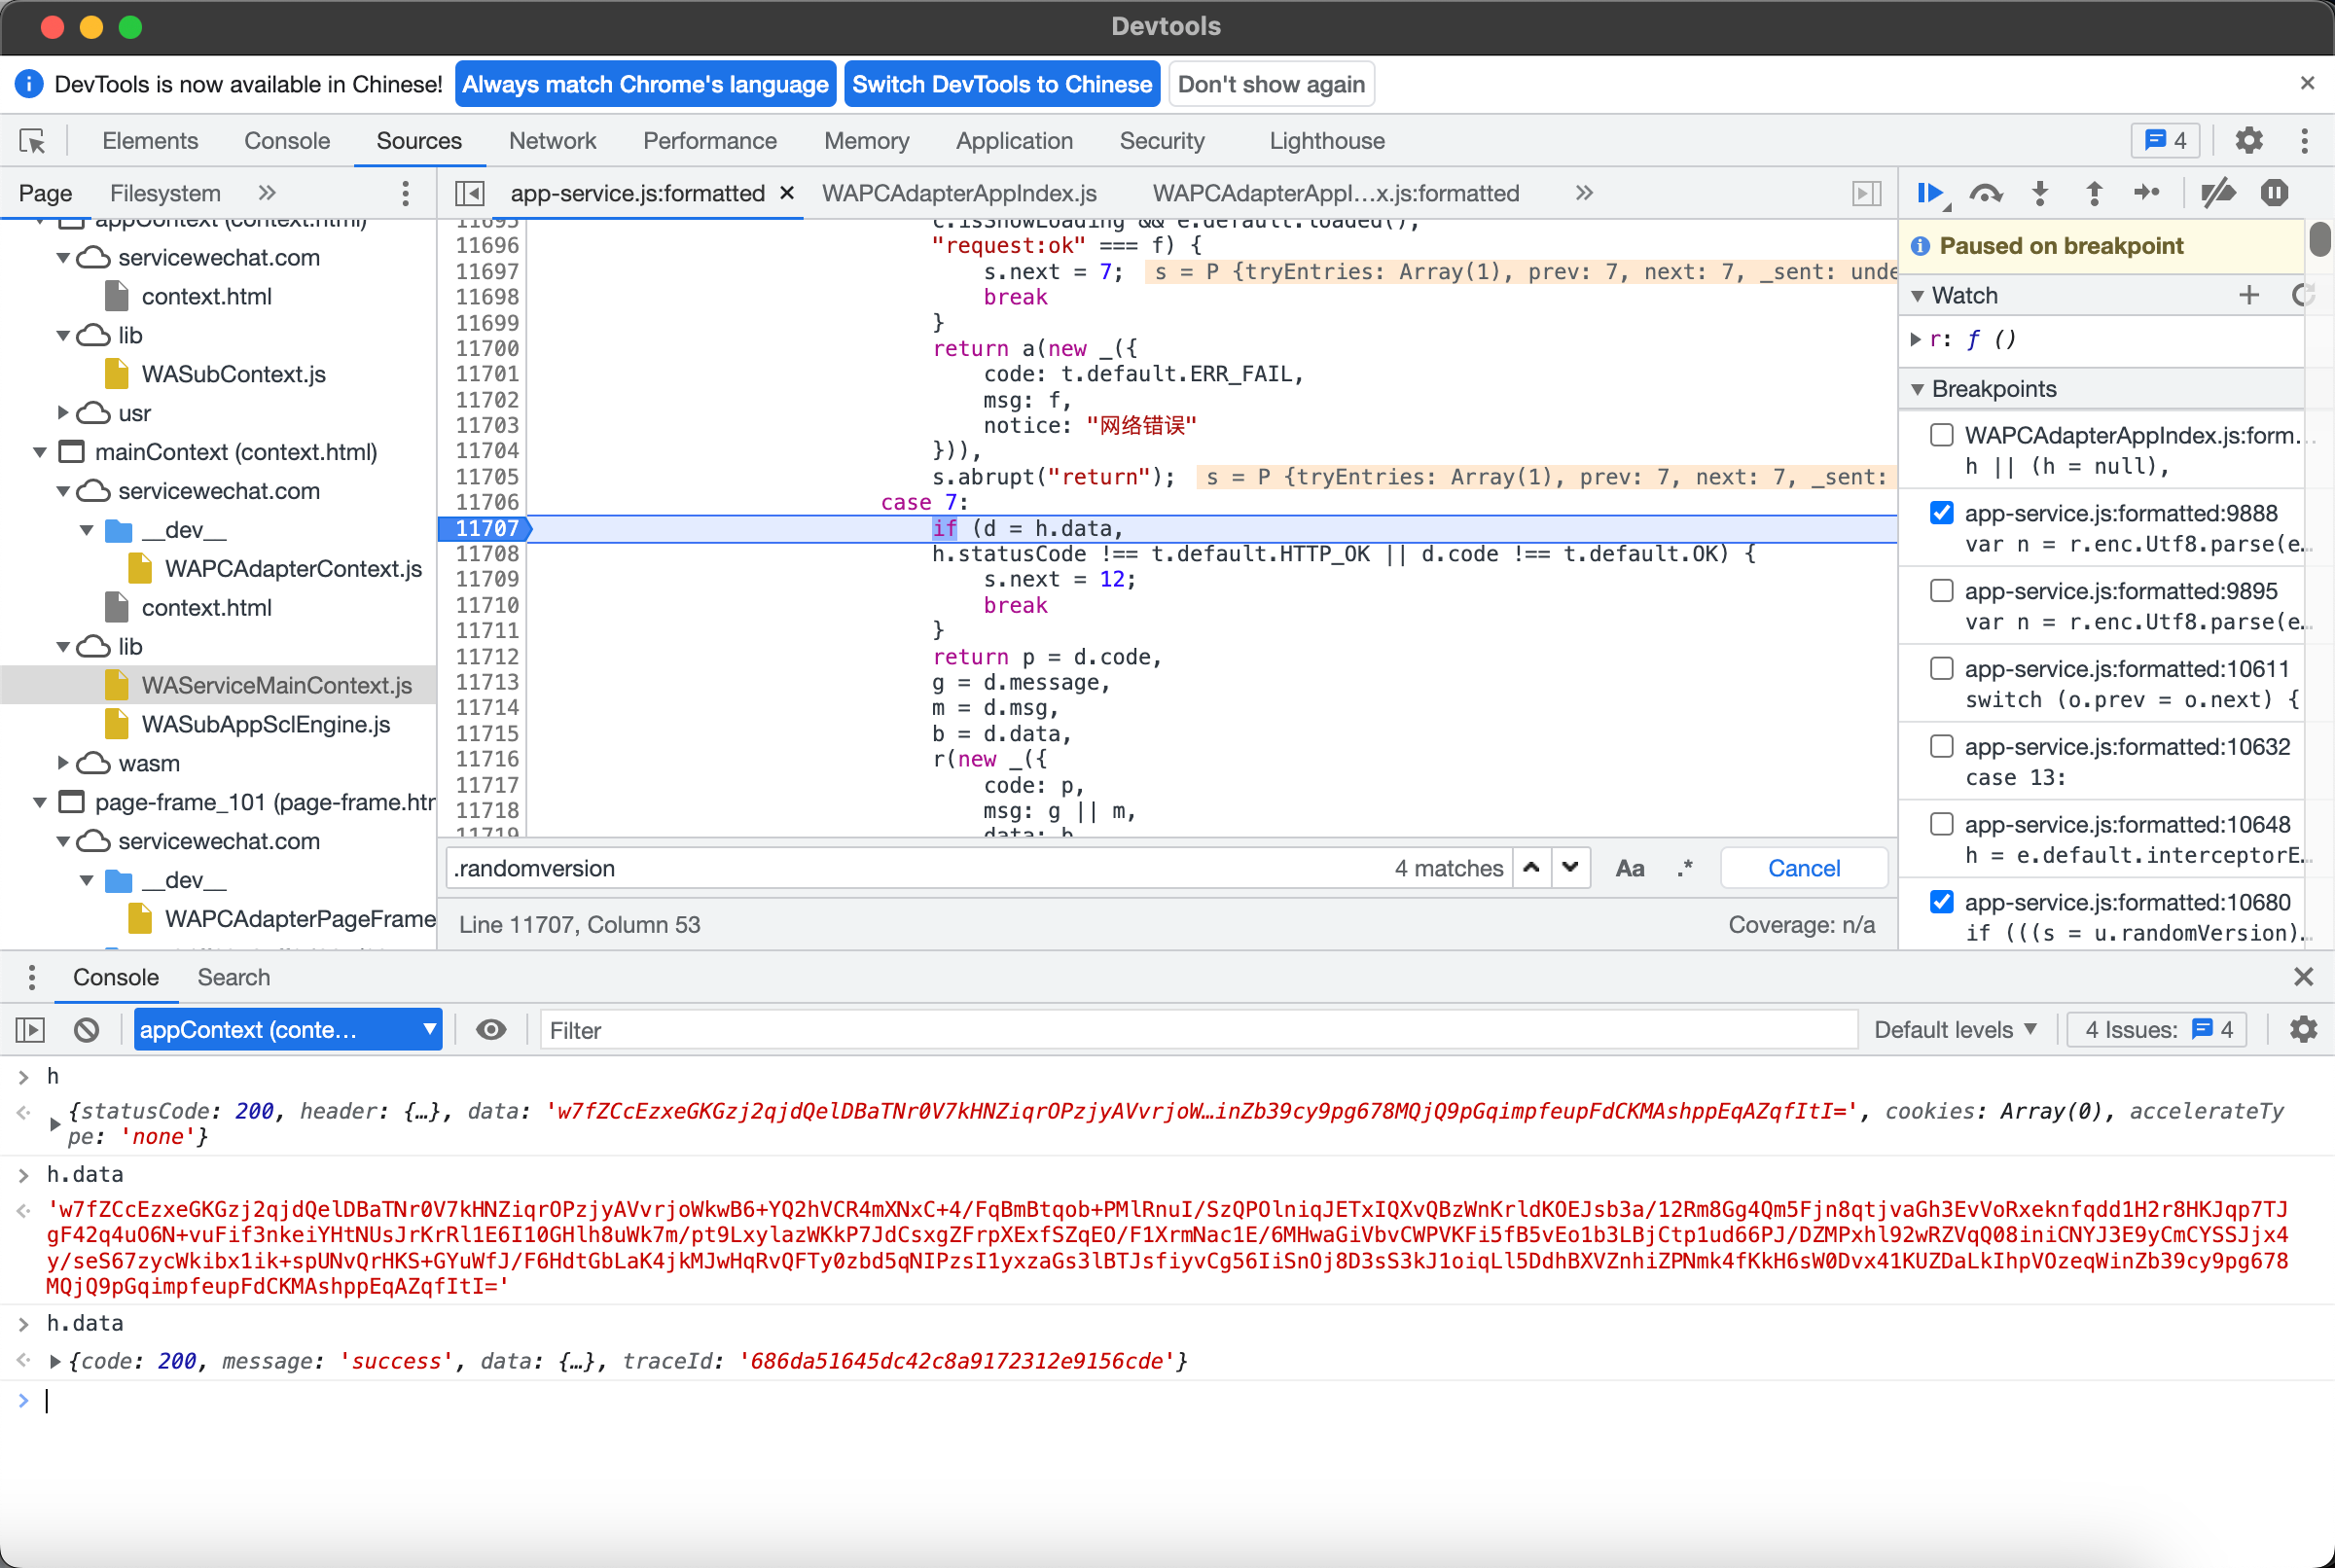The image size is (2335, 1568).
Task: Refresh watch expressions
Action: (2301, 295)
